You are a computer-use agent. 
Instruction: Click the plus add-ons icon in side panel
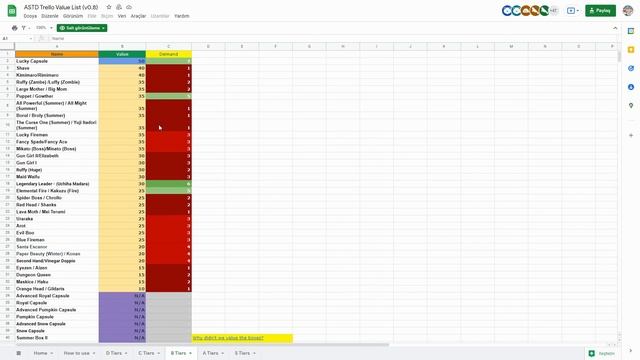pos(631,135)
